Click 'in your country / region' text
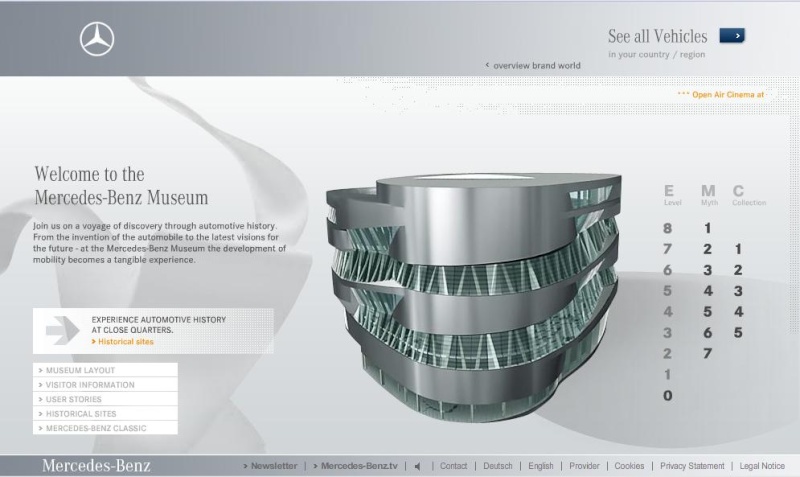 (656, 55)
